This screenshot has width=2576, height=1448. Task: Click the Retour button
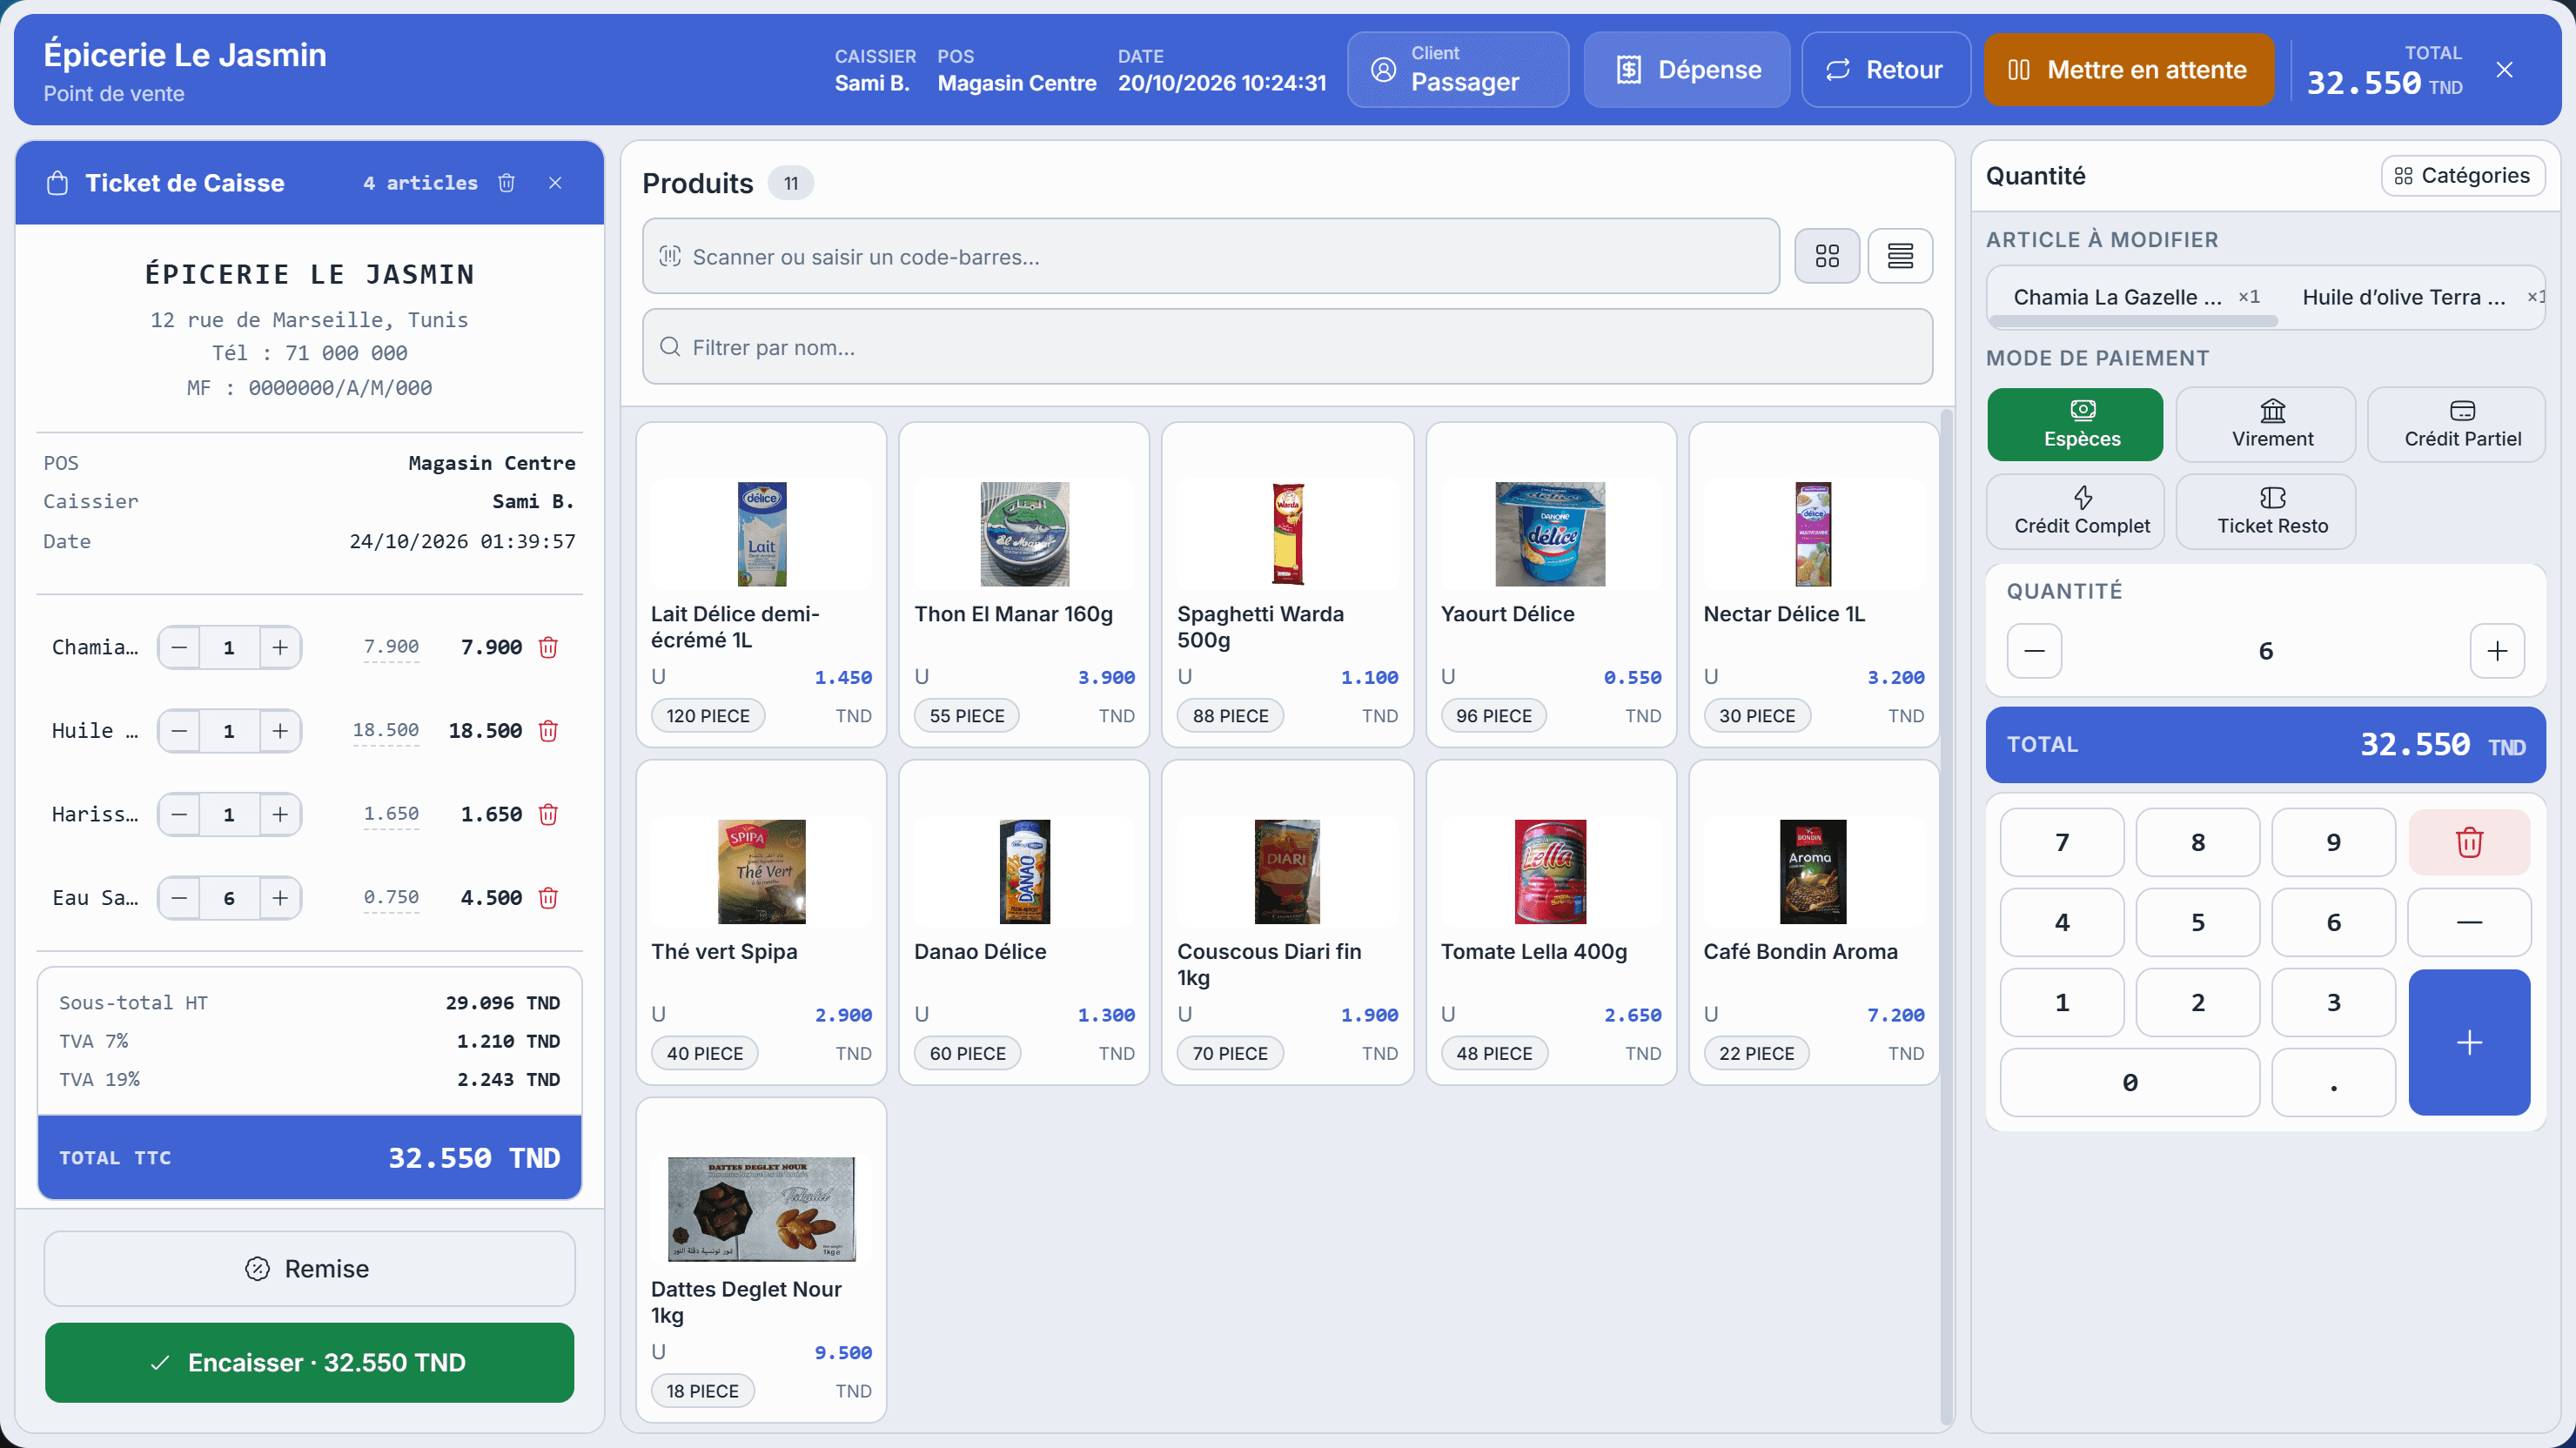pos(1885,69)
